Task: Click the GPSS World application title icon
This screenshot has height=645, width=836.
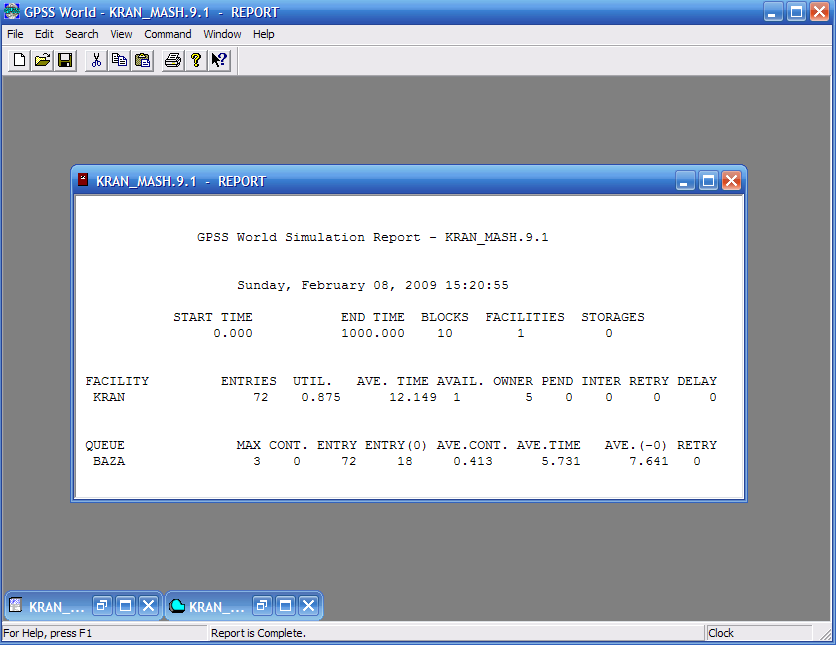Action: click(12, 11)
